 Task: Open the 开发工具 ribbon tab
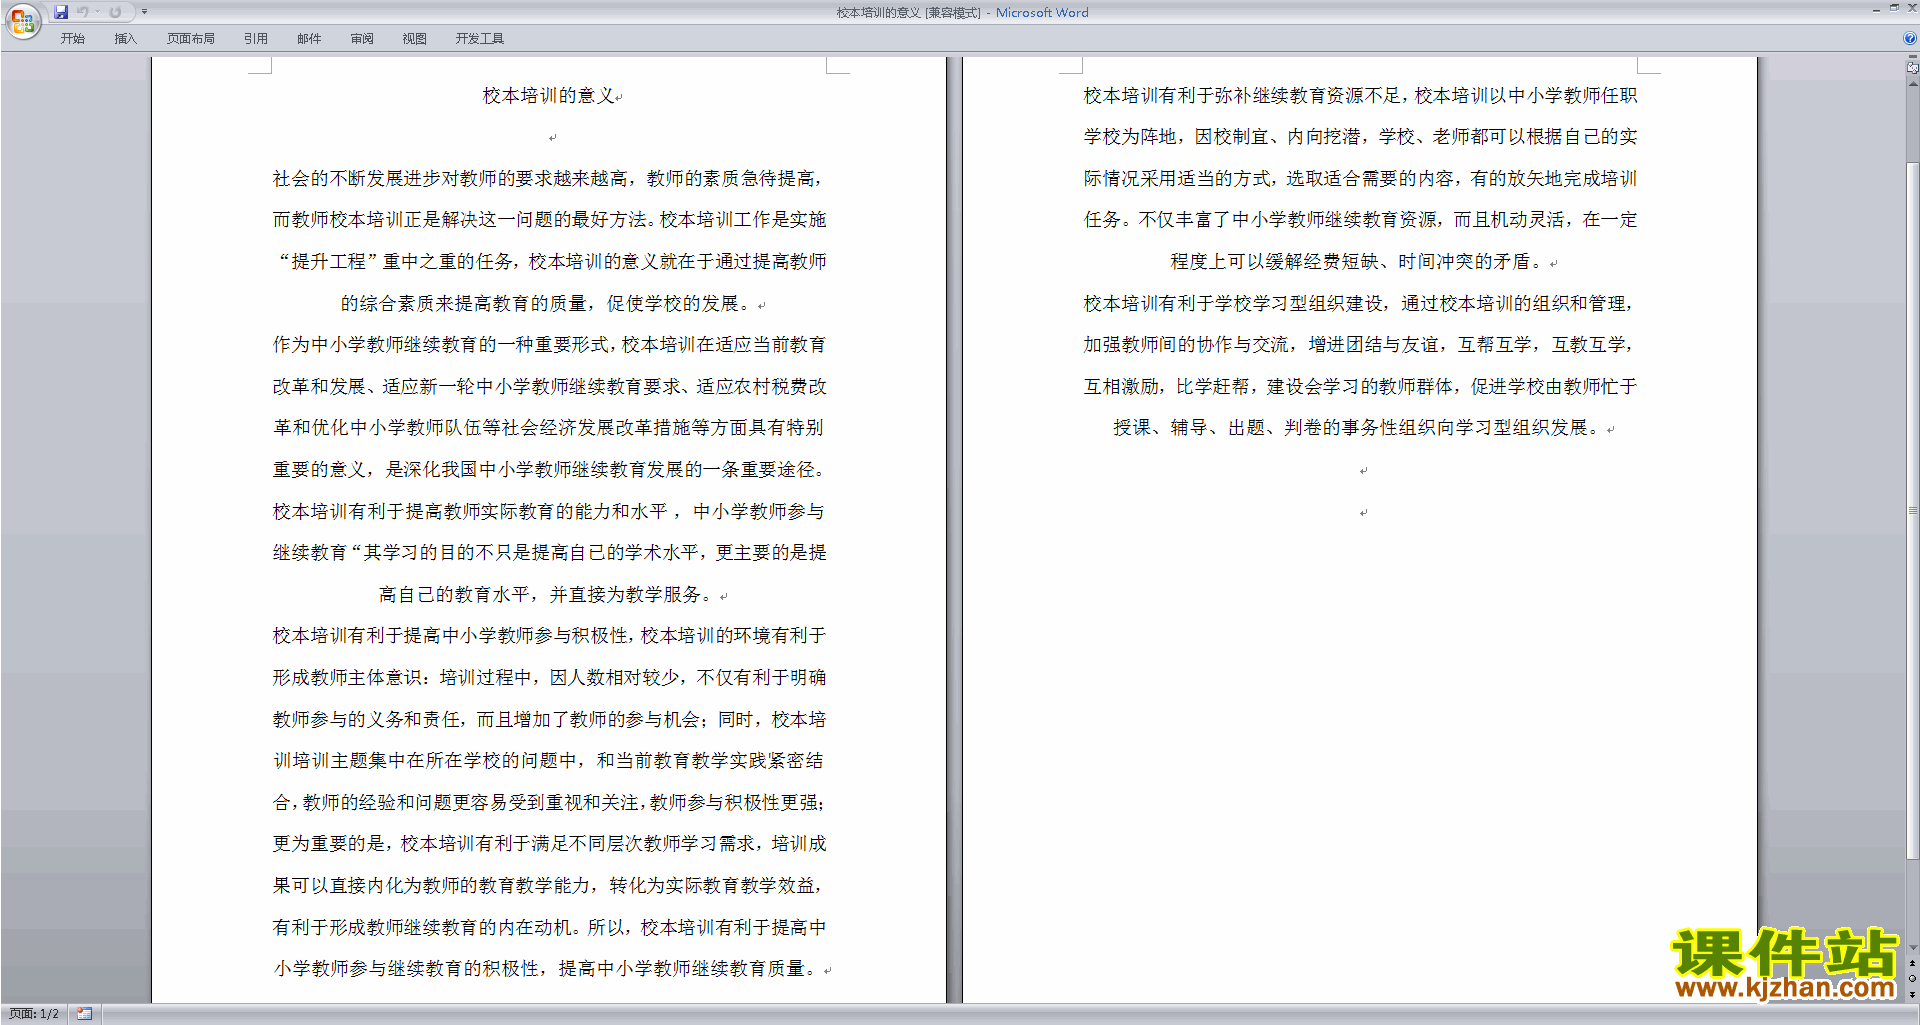tap(480, 38)
